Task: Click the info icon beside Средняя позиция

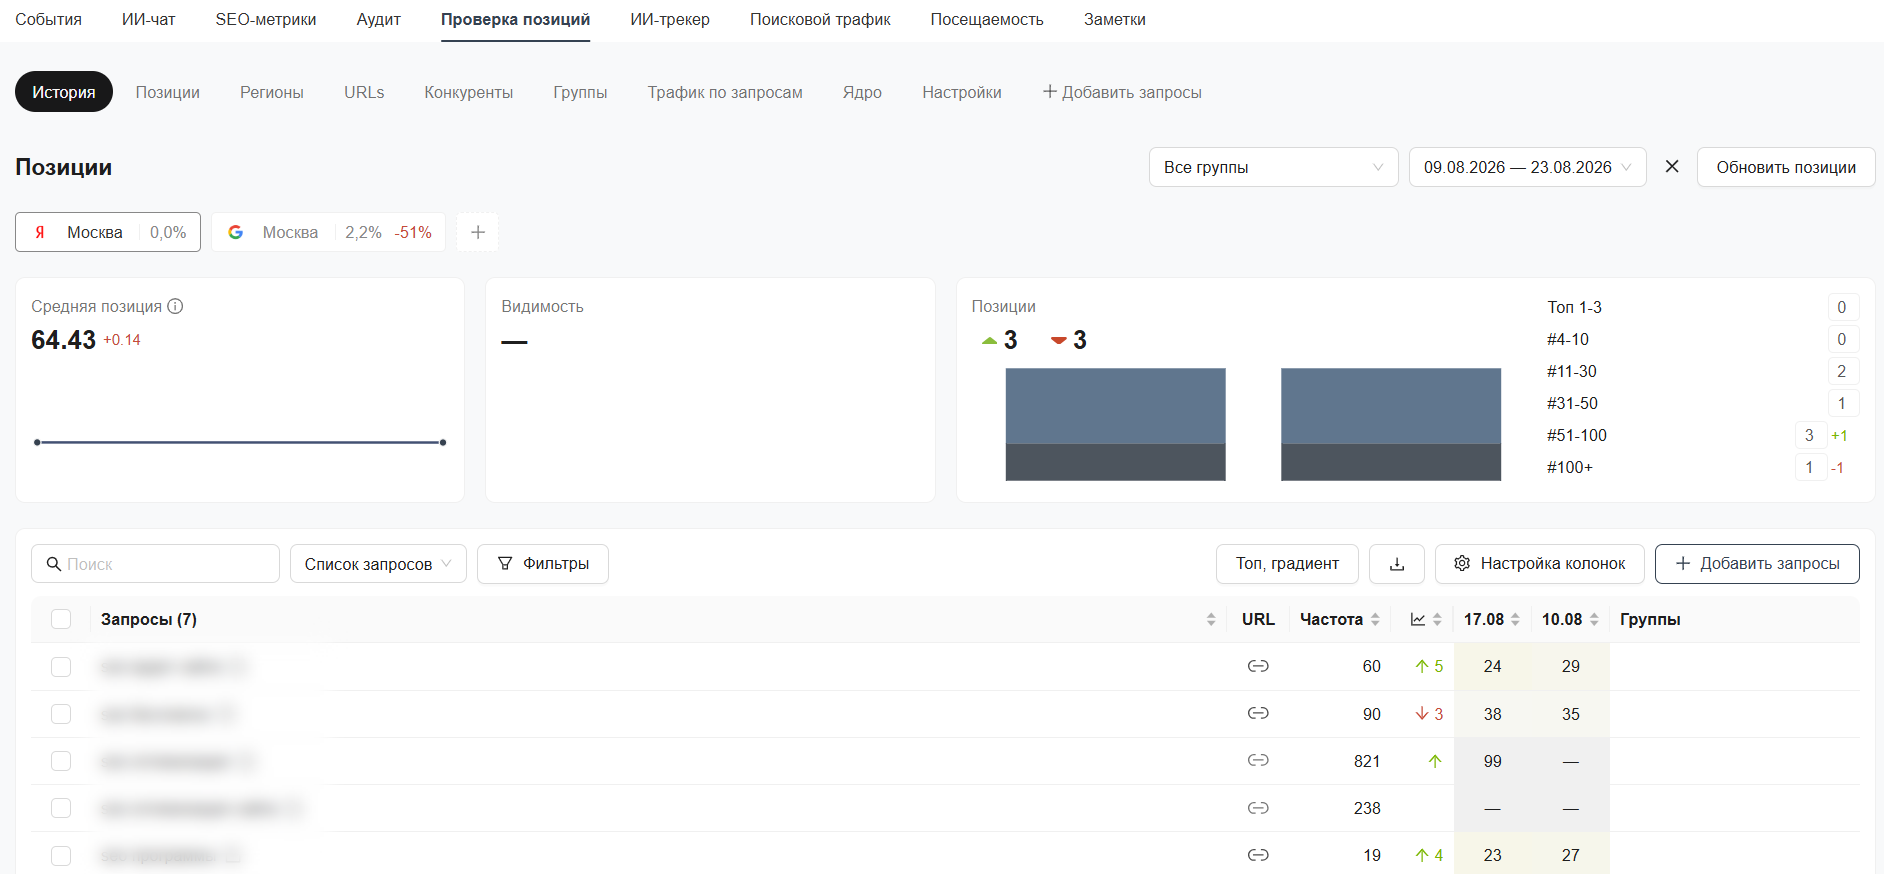Action: click(175, 306)
